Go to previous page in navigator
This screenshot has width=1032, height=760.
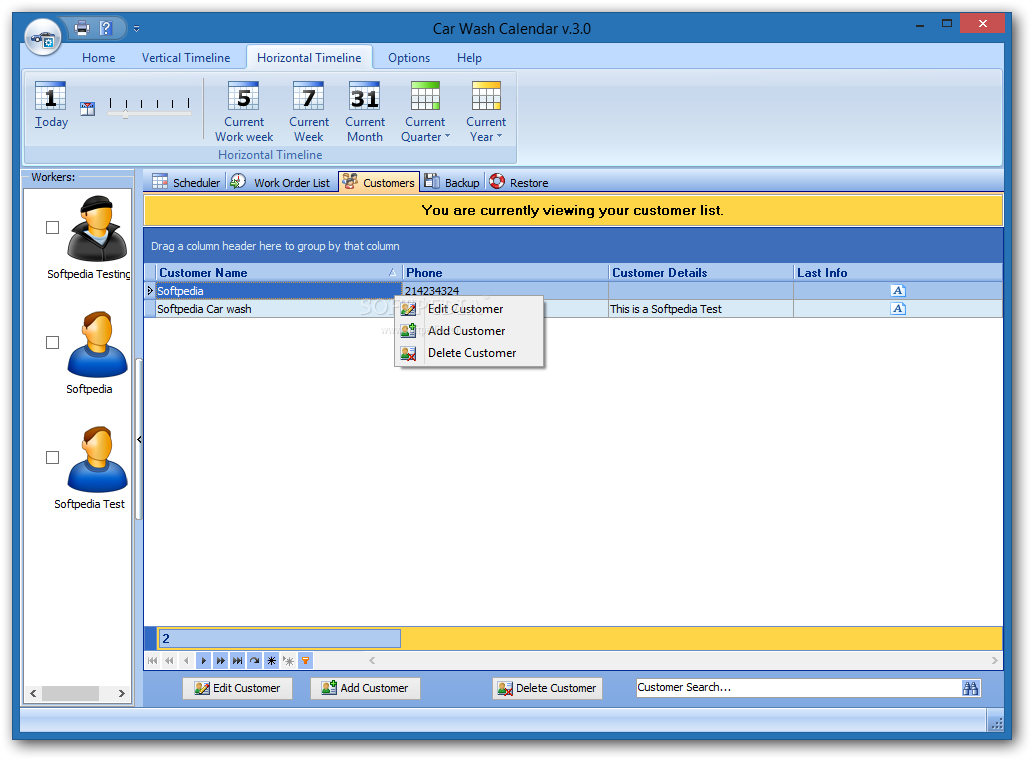pos(169,661)
